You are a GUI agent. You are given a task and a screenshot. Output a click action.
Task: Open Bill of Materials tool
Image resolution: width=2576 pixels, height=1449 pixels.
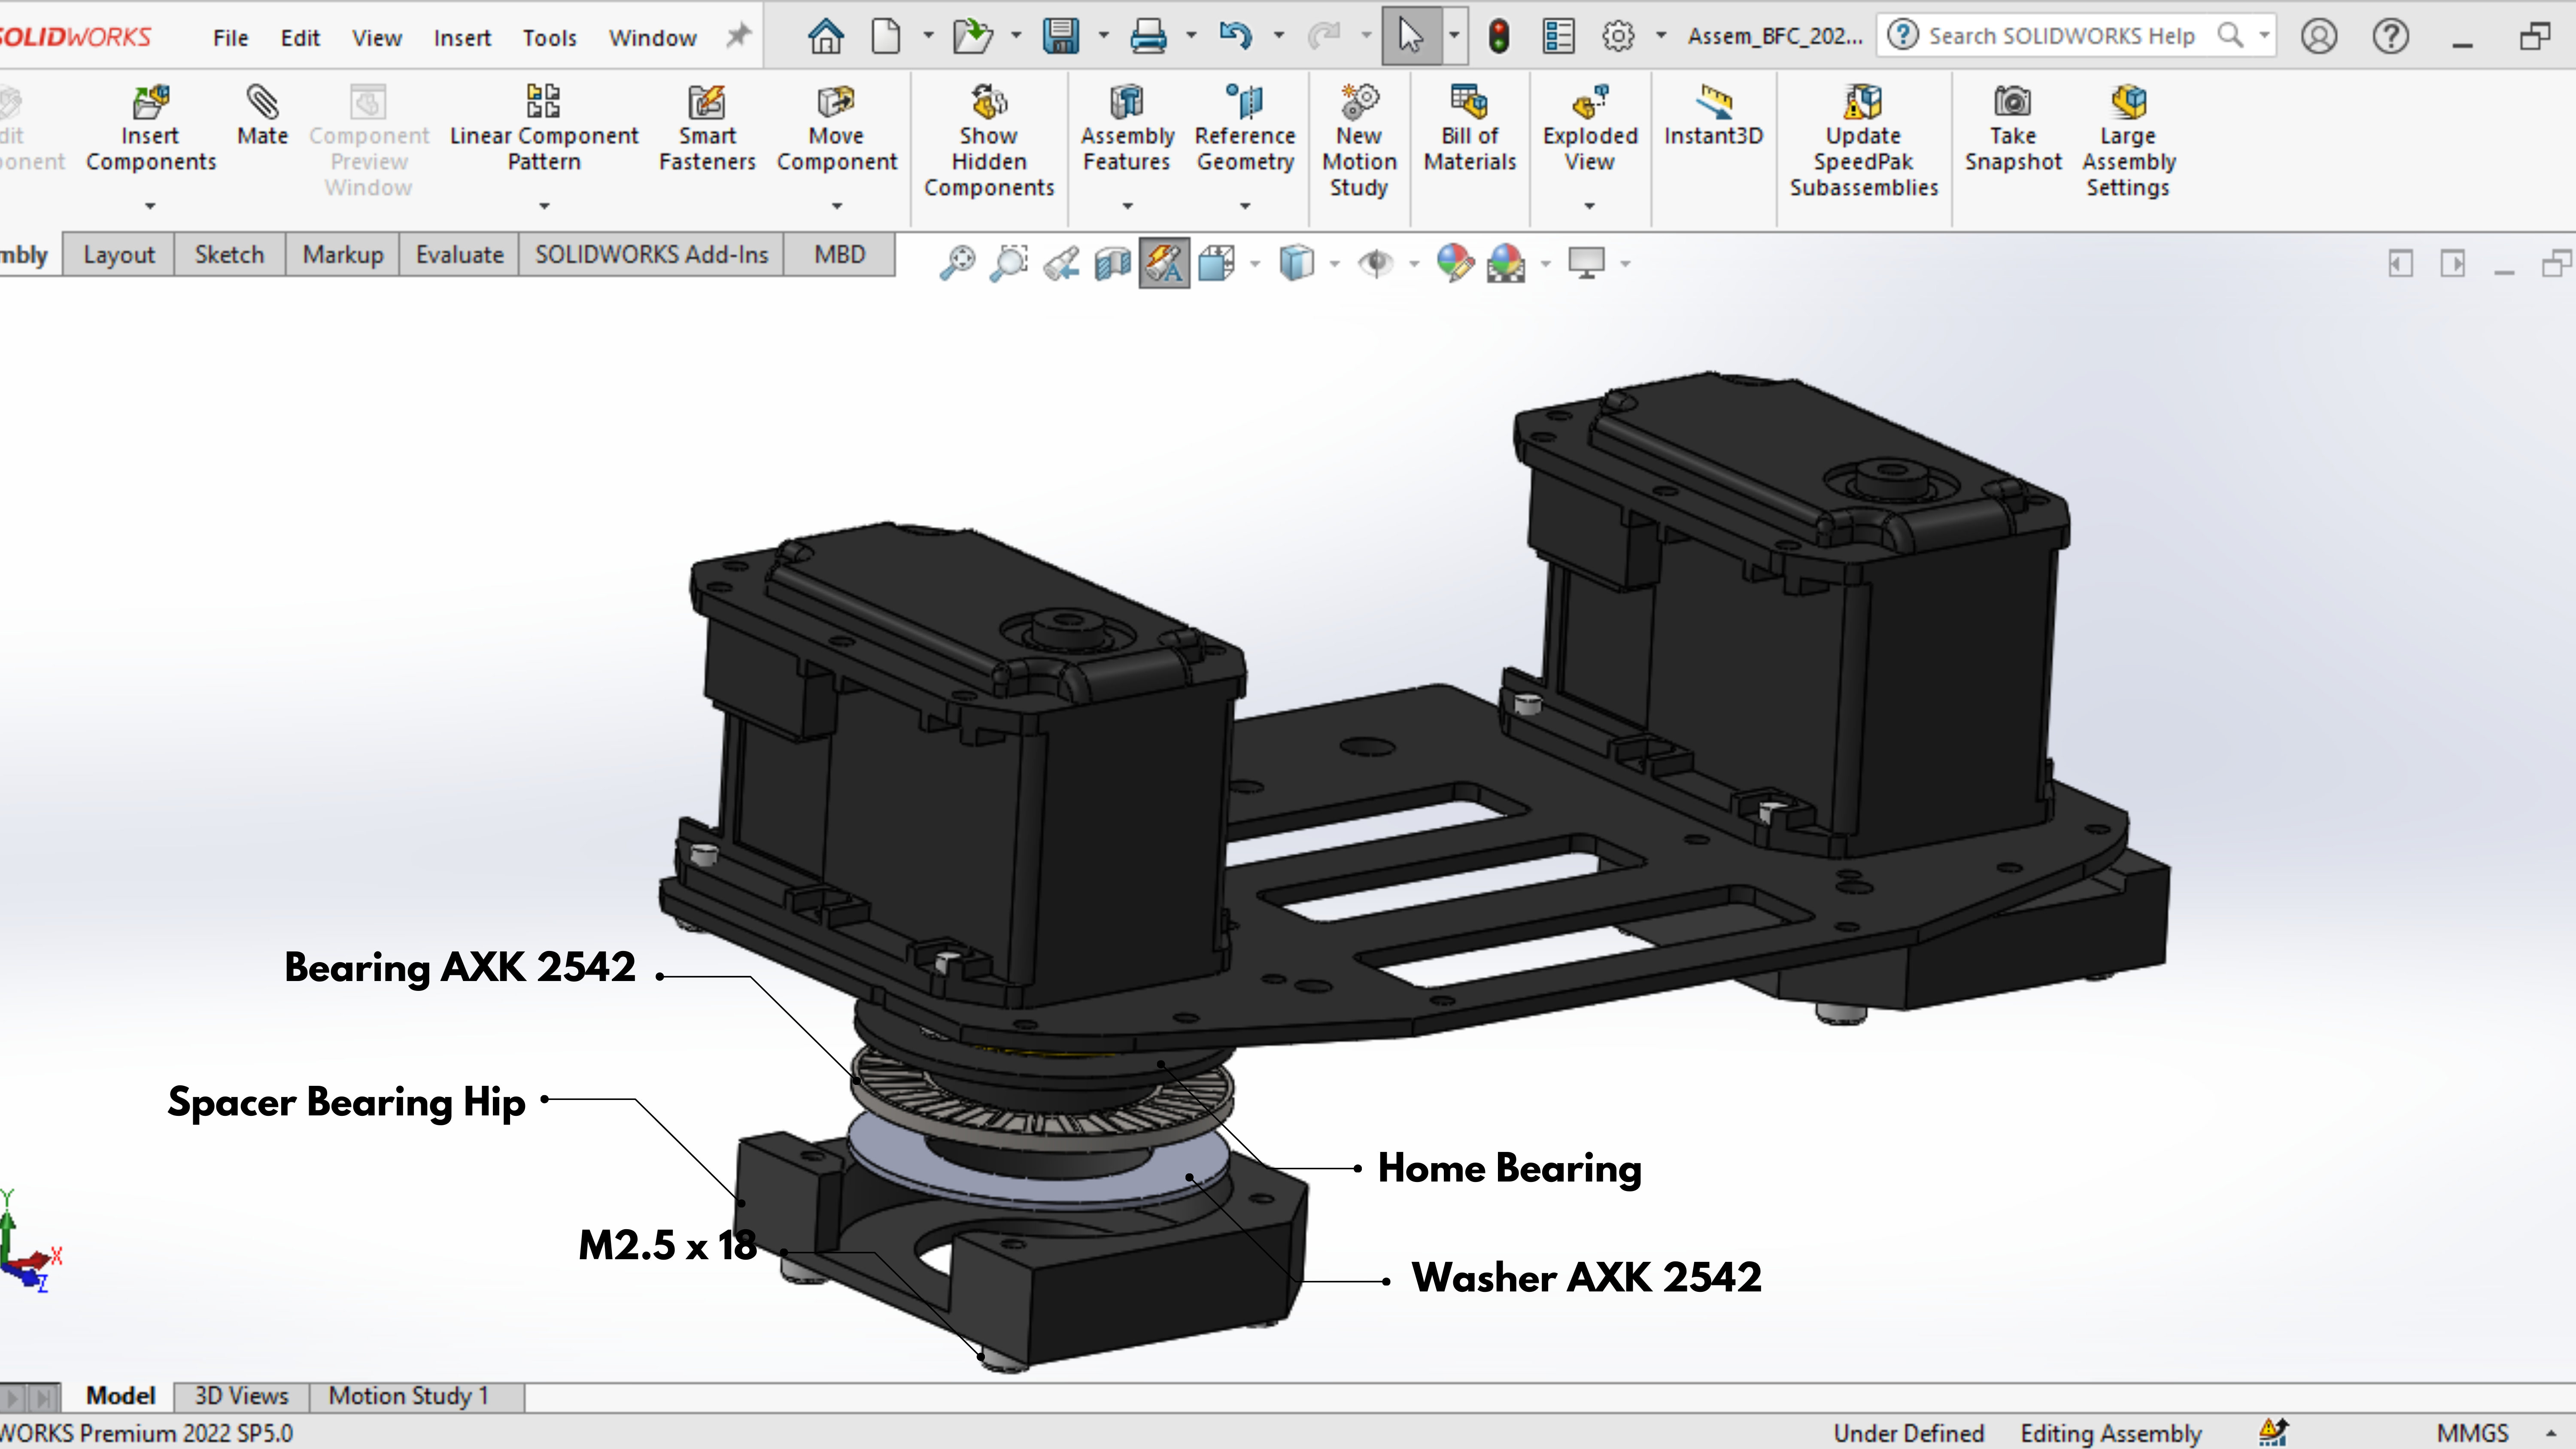coord(1469,128)
